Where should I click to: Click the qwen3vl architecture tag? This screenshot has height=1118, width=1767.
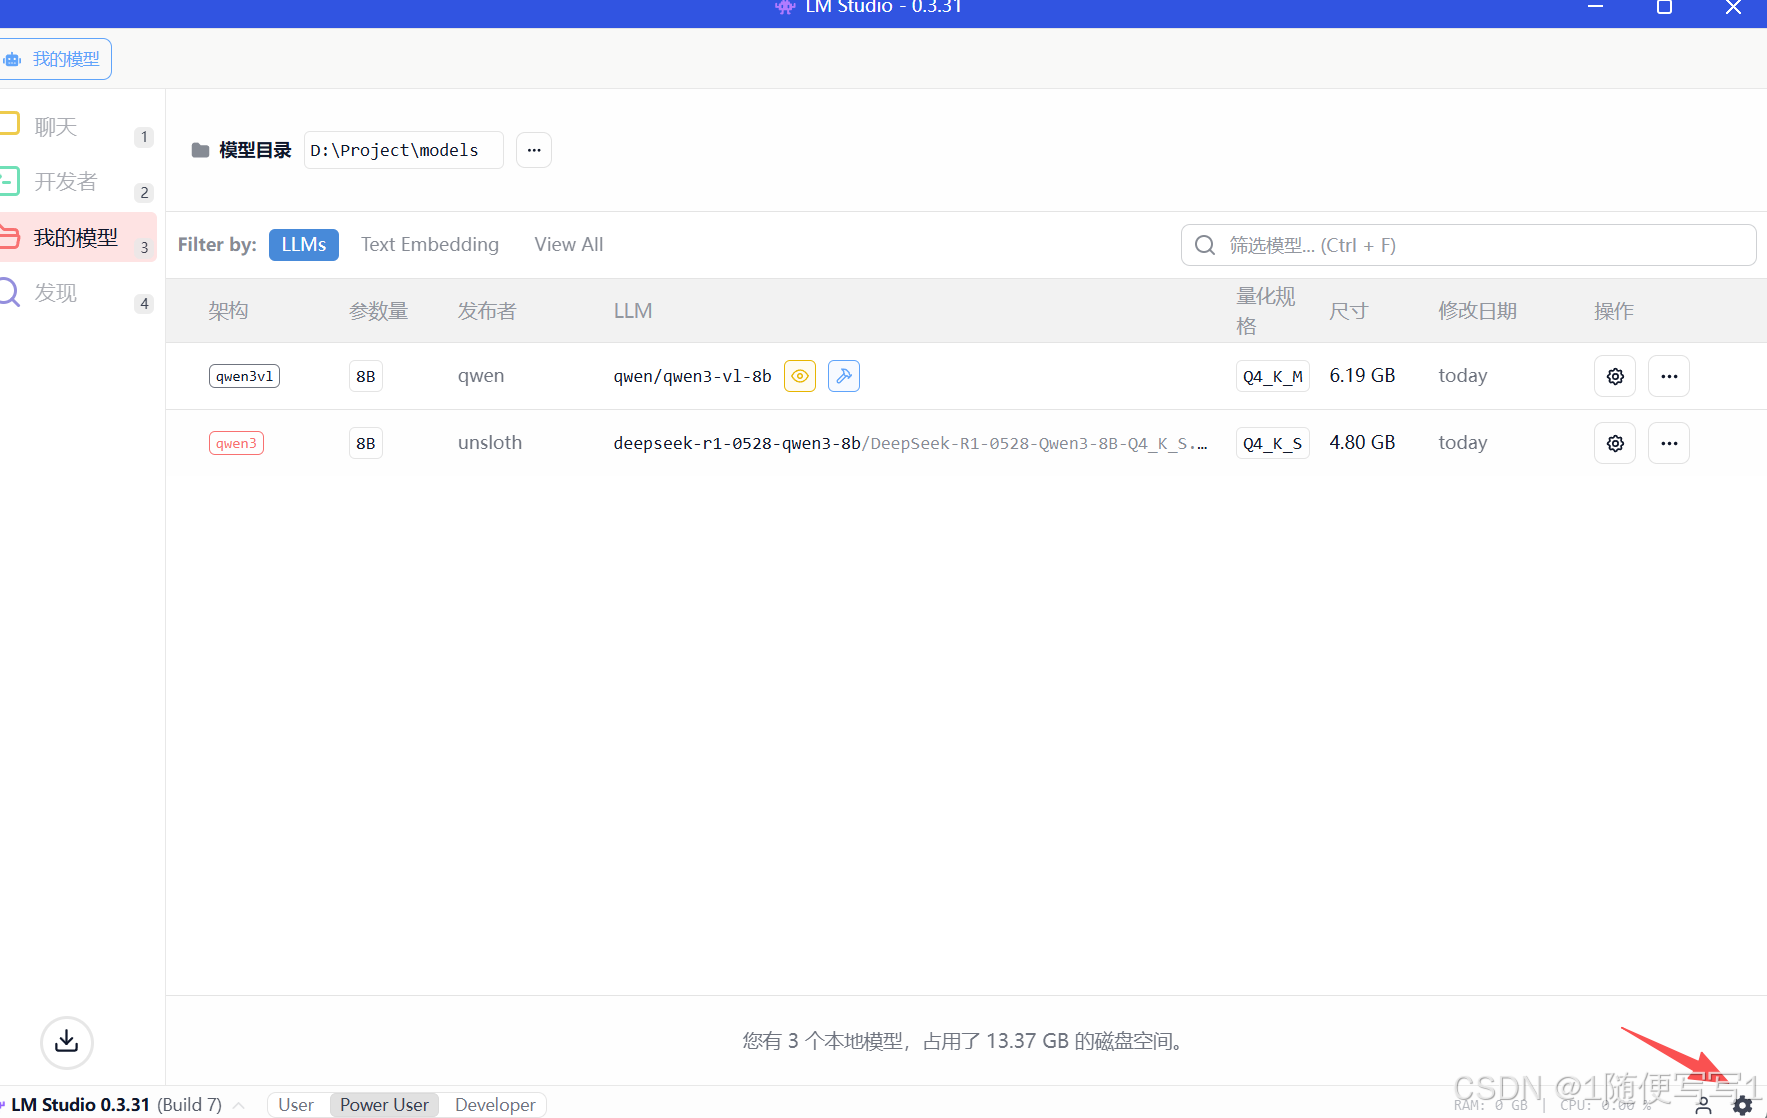[244, 376]
